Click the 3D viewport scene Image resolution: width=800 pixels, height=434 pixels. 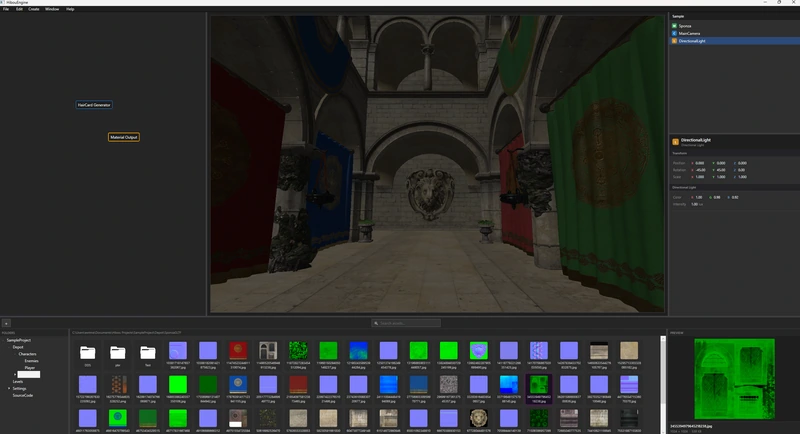coord(438,164)
